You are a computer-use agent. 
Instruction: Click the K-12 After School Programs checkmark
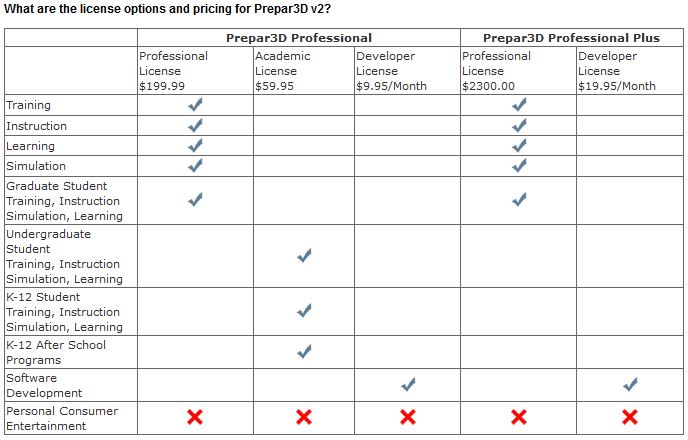click(304, 351)
